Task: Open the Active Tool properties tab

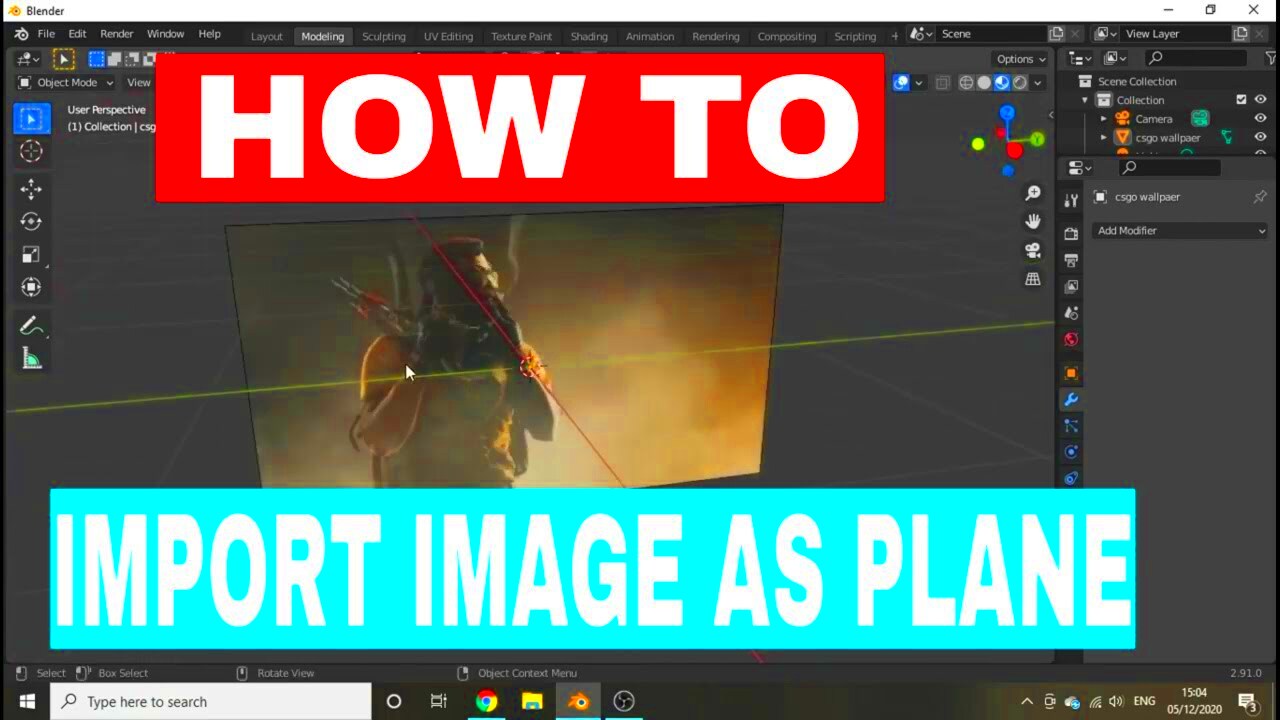Action: 1071,201
